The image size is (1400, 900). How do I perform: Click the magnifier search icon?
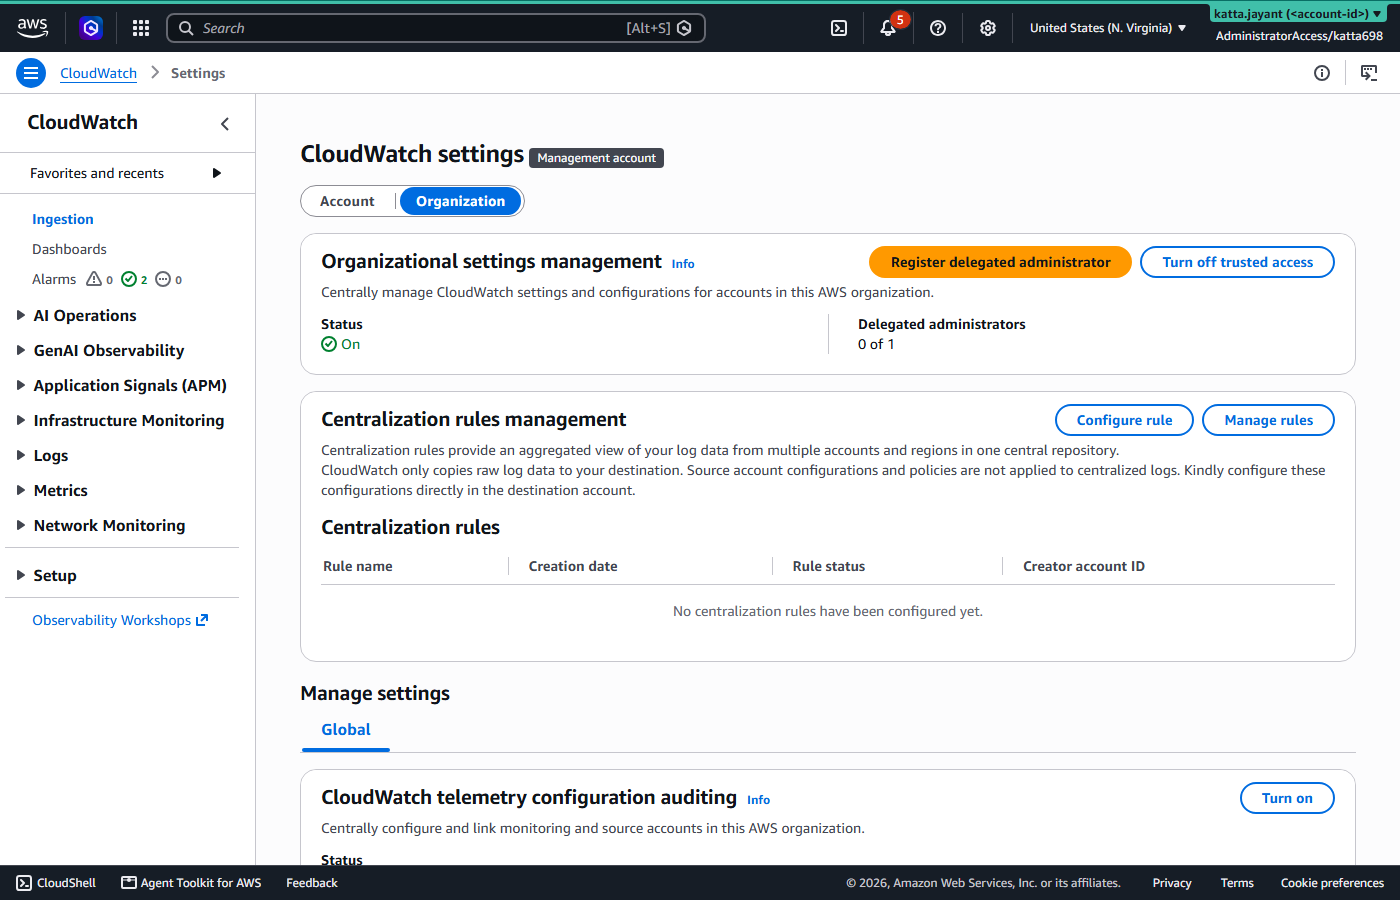click(186, 28)
